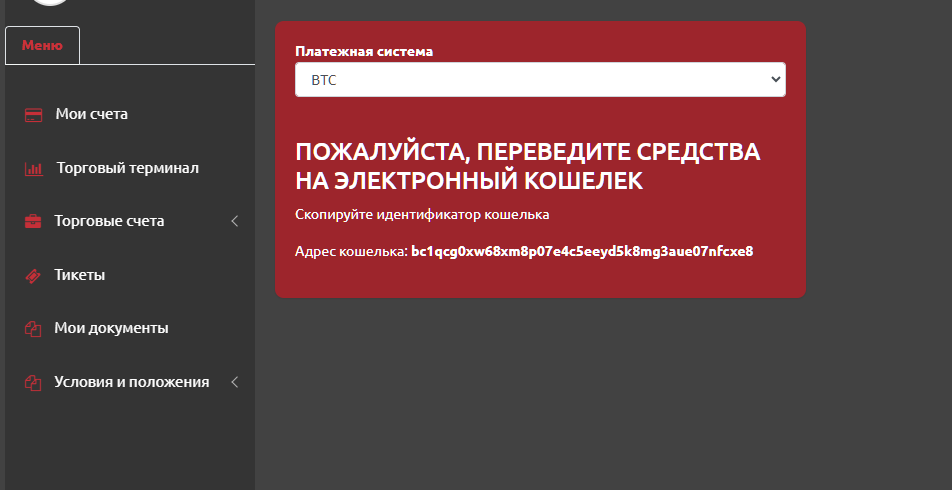Click the briefcase icon for Торговые счета
The width and height of the screenshot is (952, 490).
tap(33, 222)
